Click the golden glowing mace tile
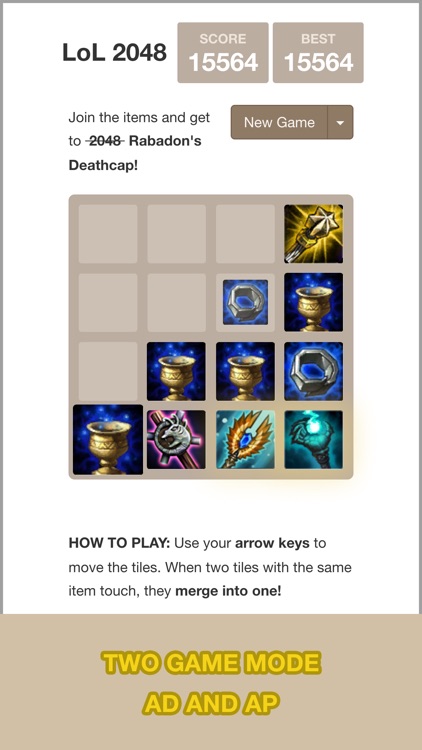Viewport: 422px width, 750px height. pyautogui.click(x=313, y=234)
